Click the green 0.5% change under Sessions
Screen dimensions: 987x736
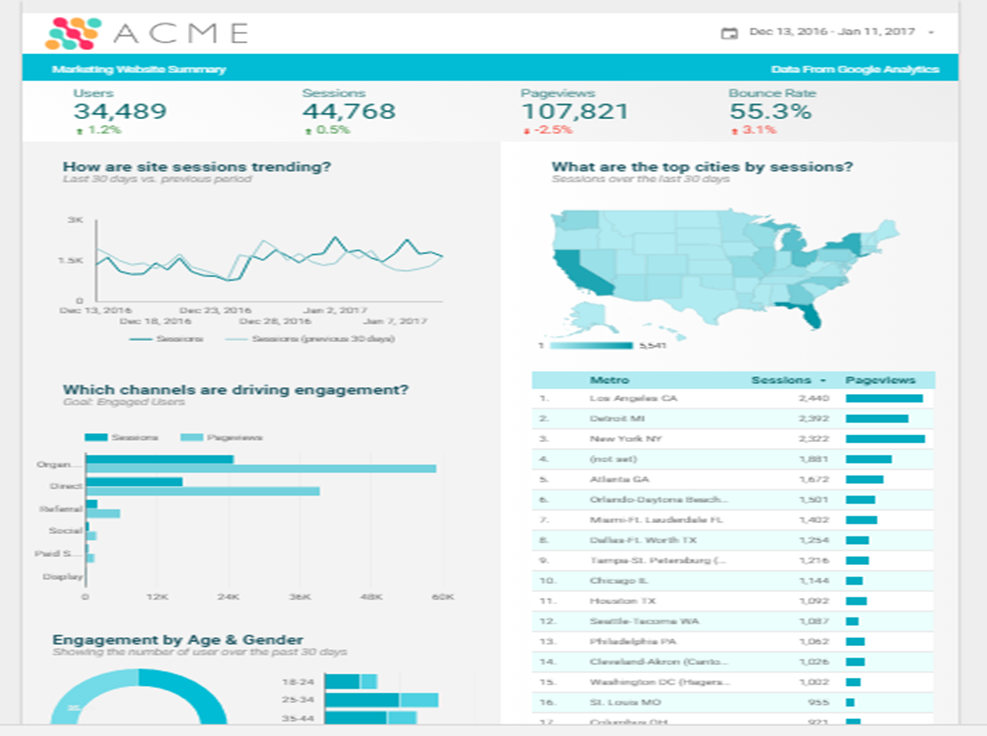pyautogui.click(x=327, y=130)
